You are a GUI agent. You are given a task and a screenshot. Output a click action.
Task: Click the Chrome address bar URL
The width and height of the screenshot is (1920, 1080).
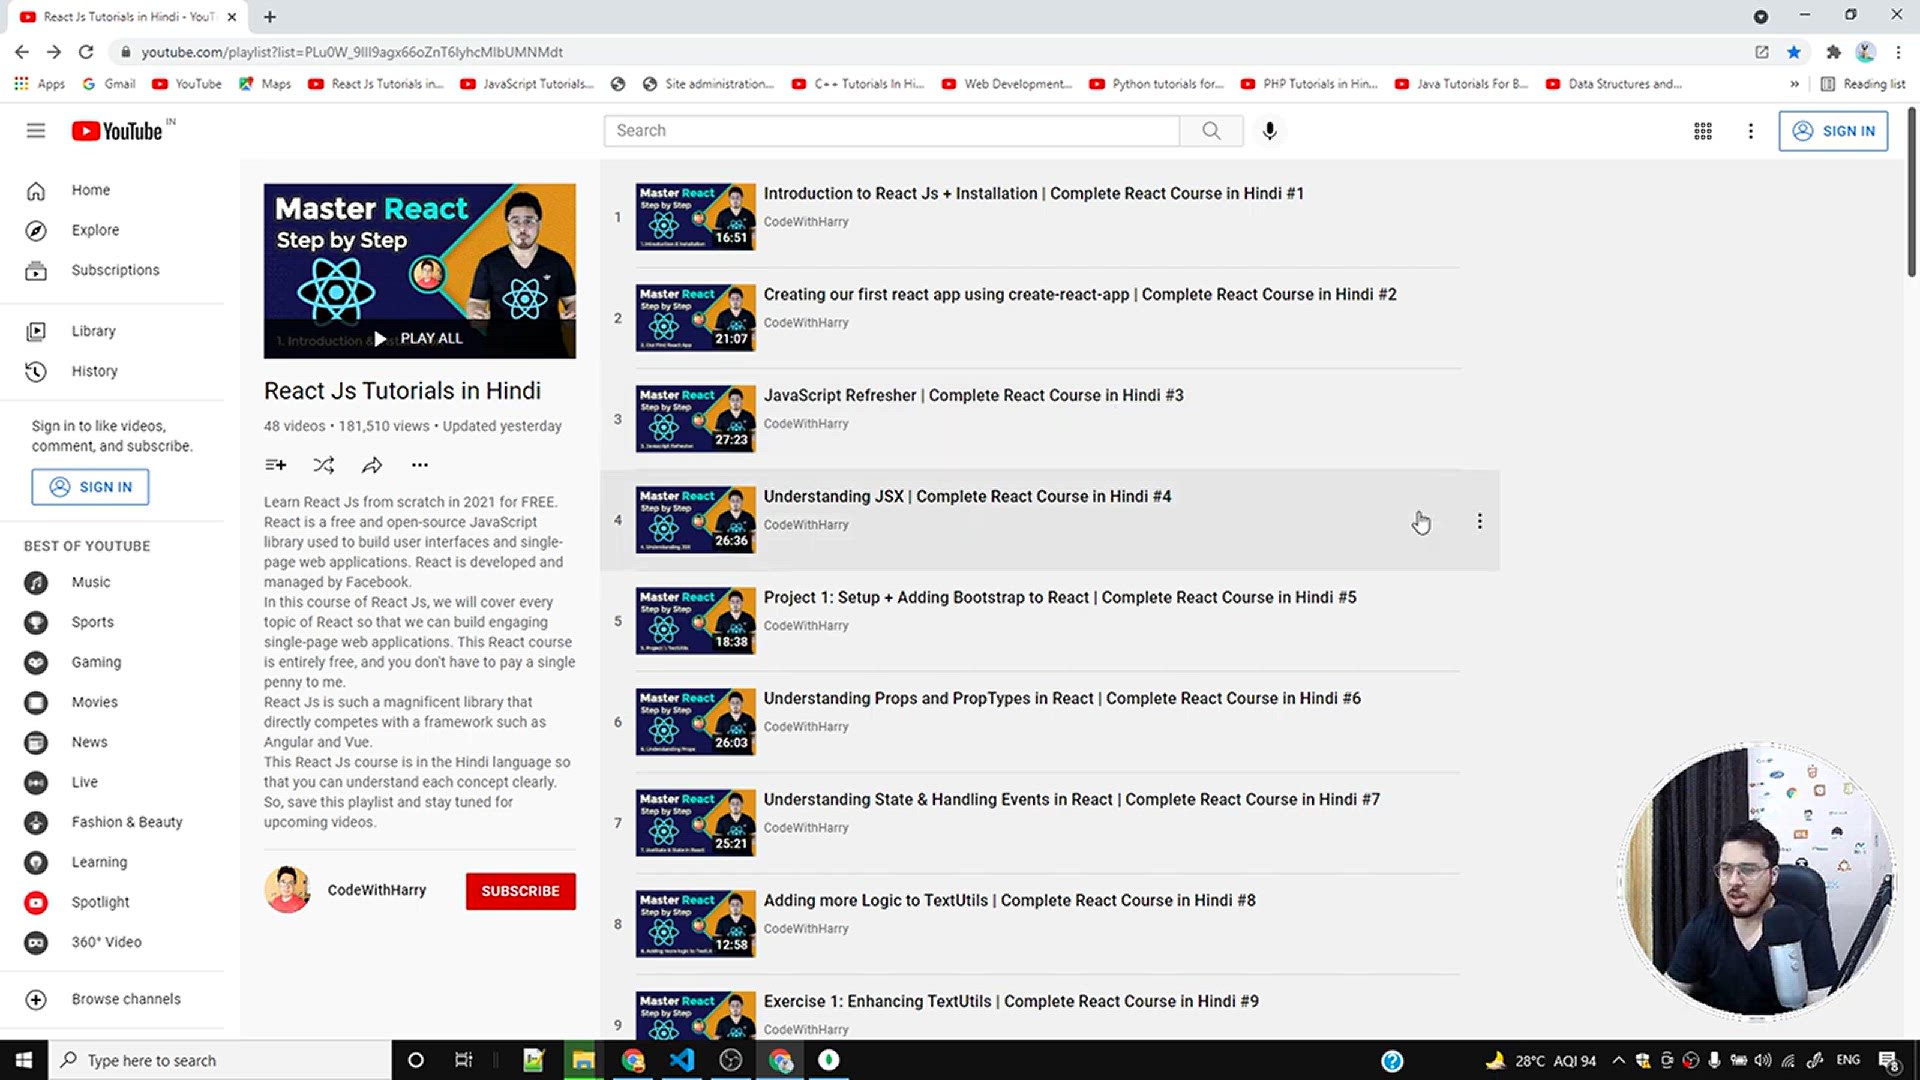pyautogui.click(x=352, y=52)
